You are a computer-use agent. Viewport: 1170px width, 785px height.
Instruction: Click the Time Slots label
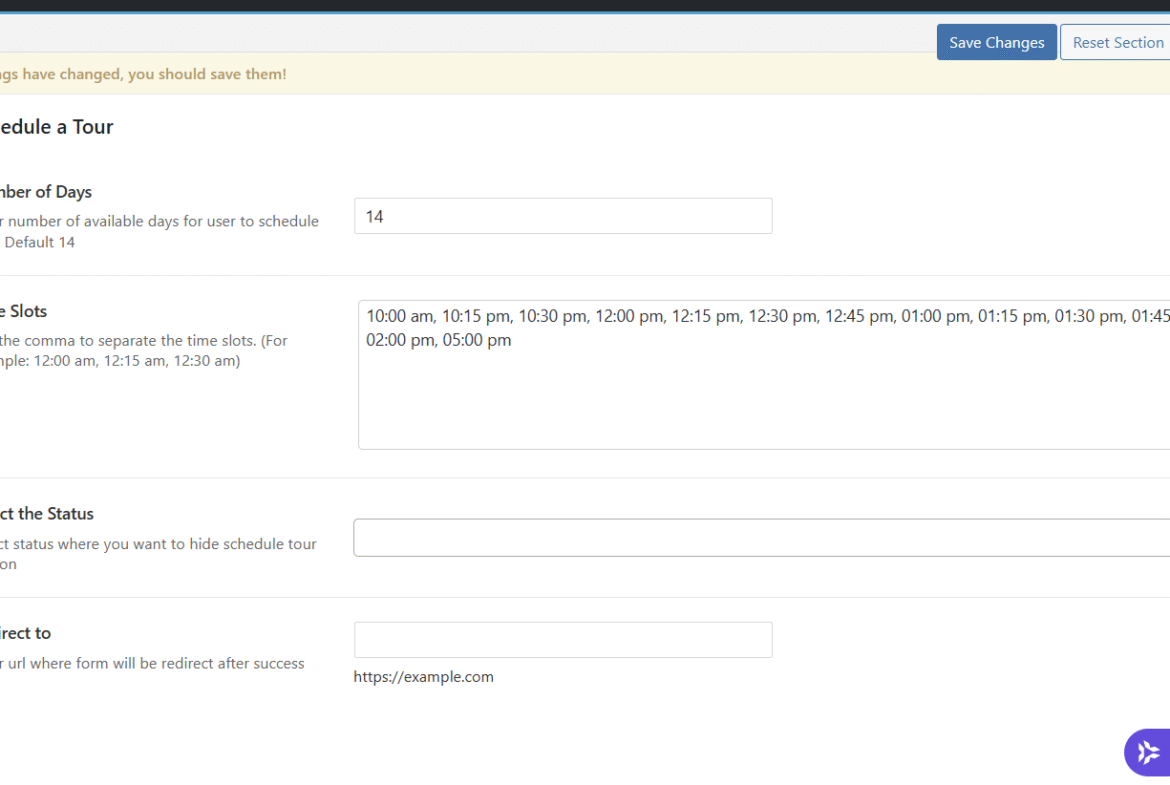23,311
